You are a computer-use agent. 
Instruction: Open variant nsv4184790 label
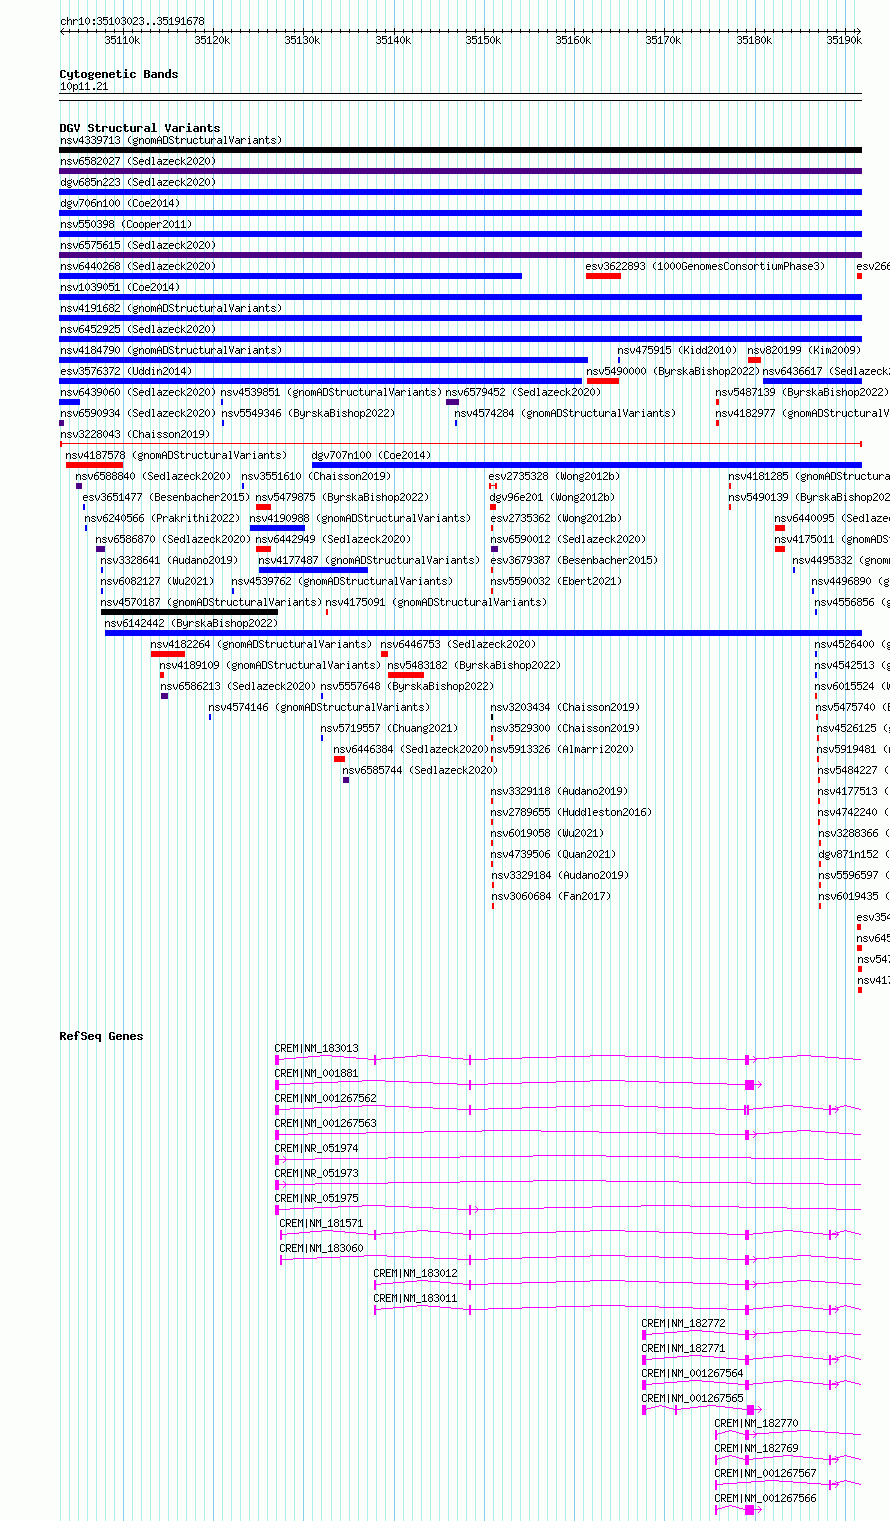[171, 350]
